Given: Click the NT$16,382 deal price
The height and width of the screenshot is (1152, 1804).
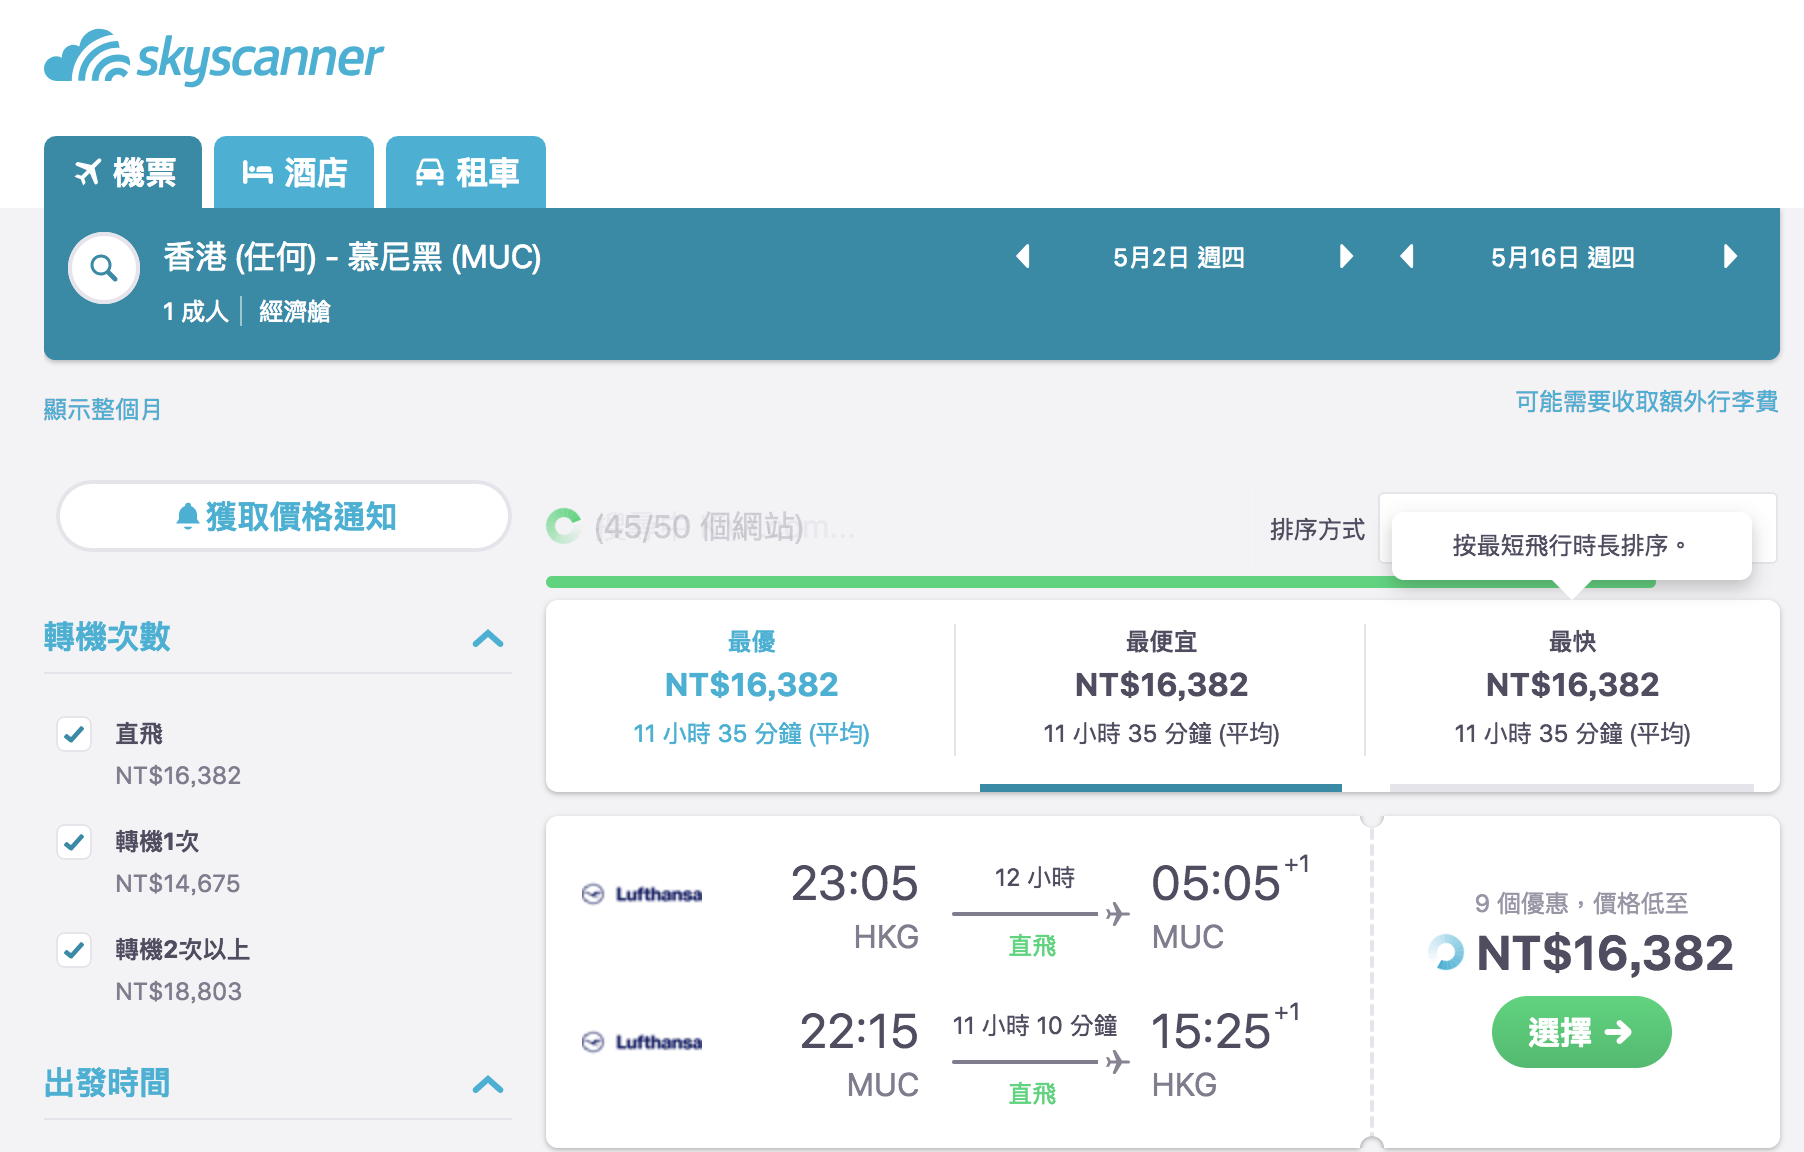Looking at the screenshot, I should click(1604, 953).
